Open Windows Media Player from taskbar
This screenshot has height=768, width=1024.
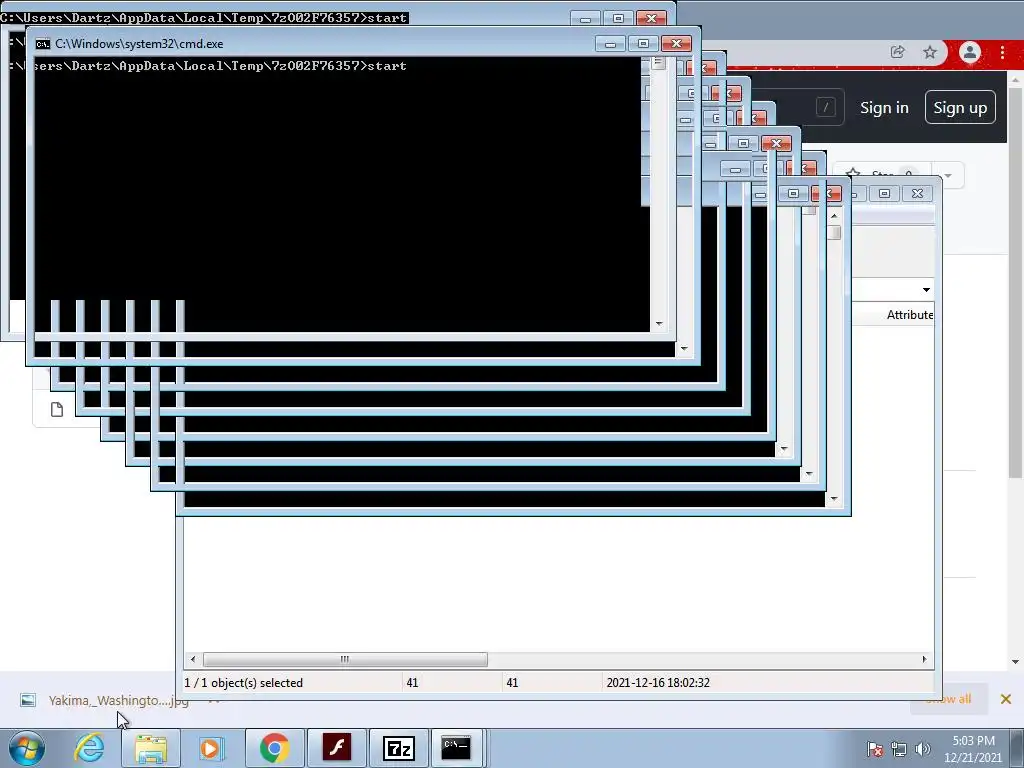(x=211, y=748)
